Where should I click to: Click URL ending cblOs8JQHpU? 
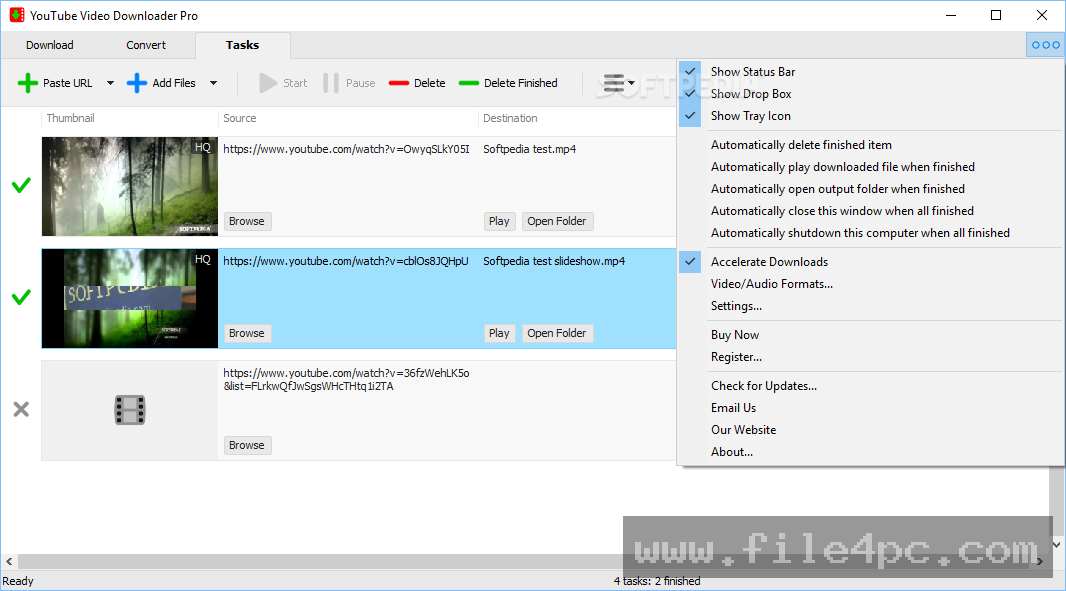pos(346,261)
